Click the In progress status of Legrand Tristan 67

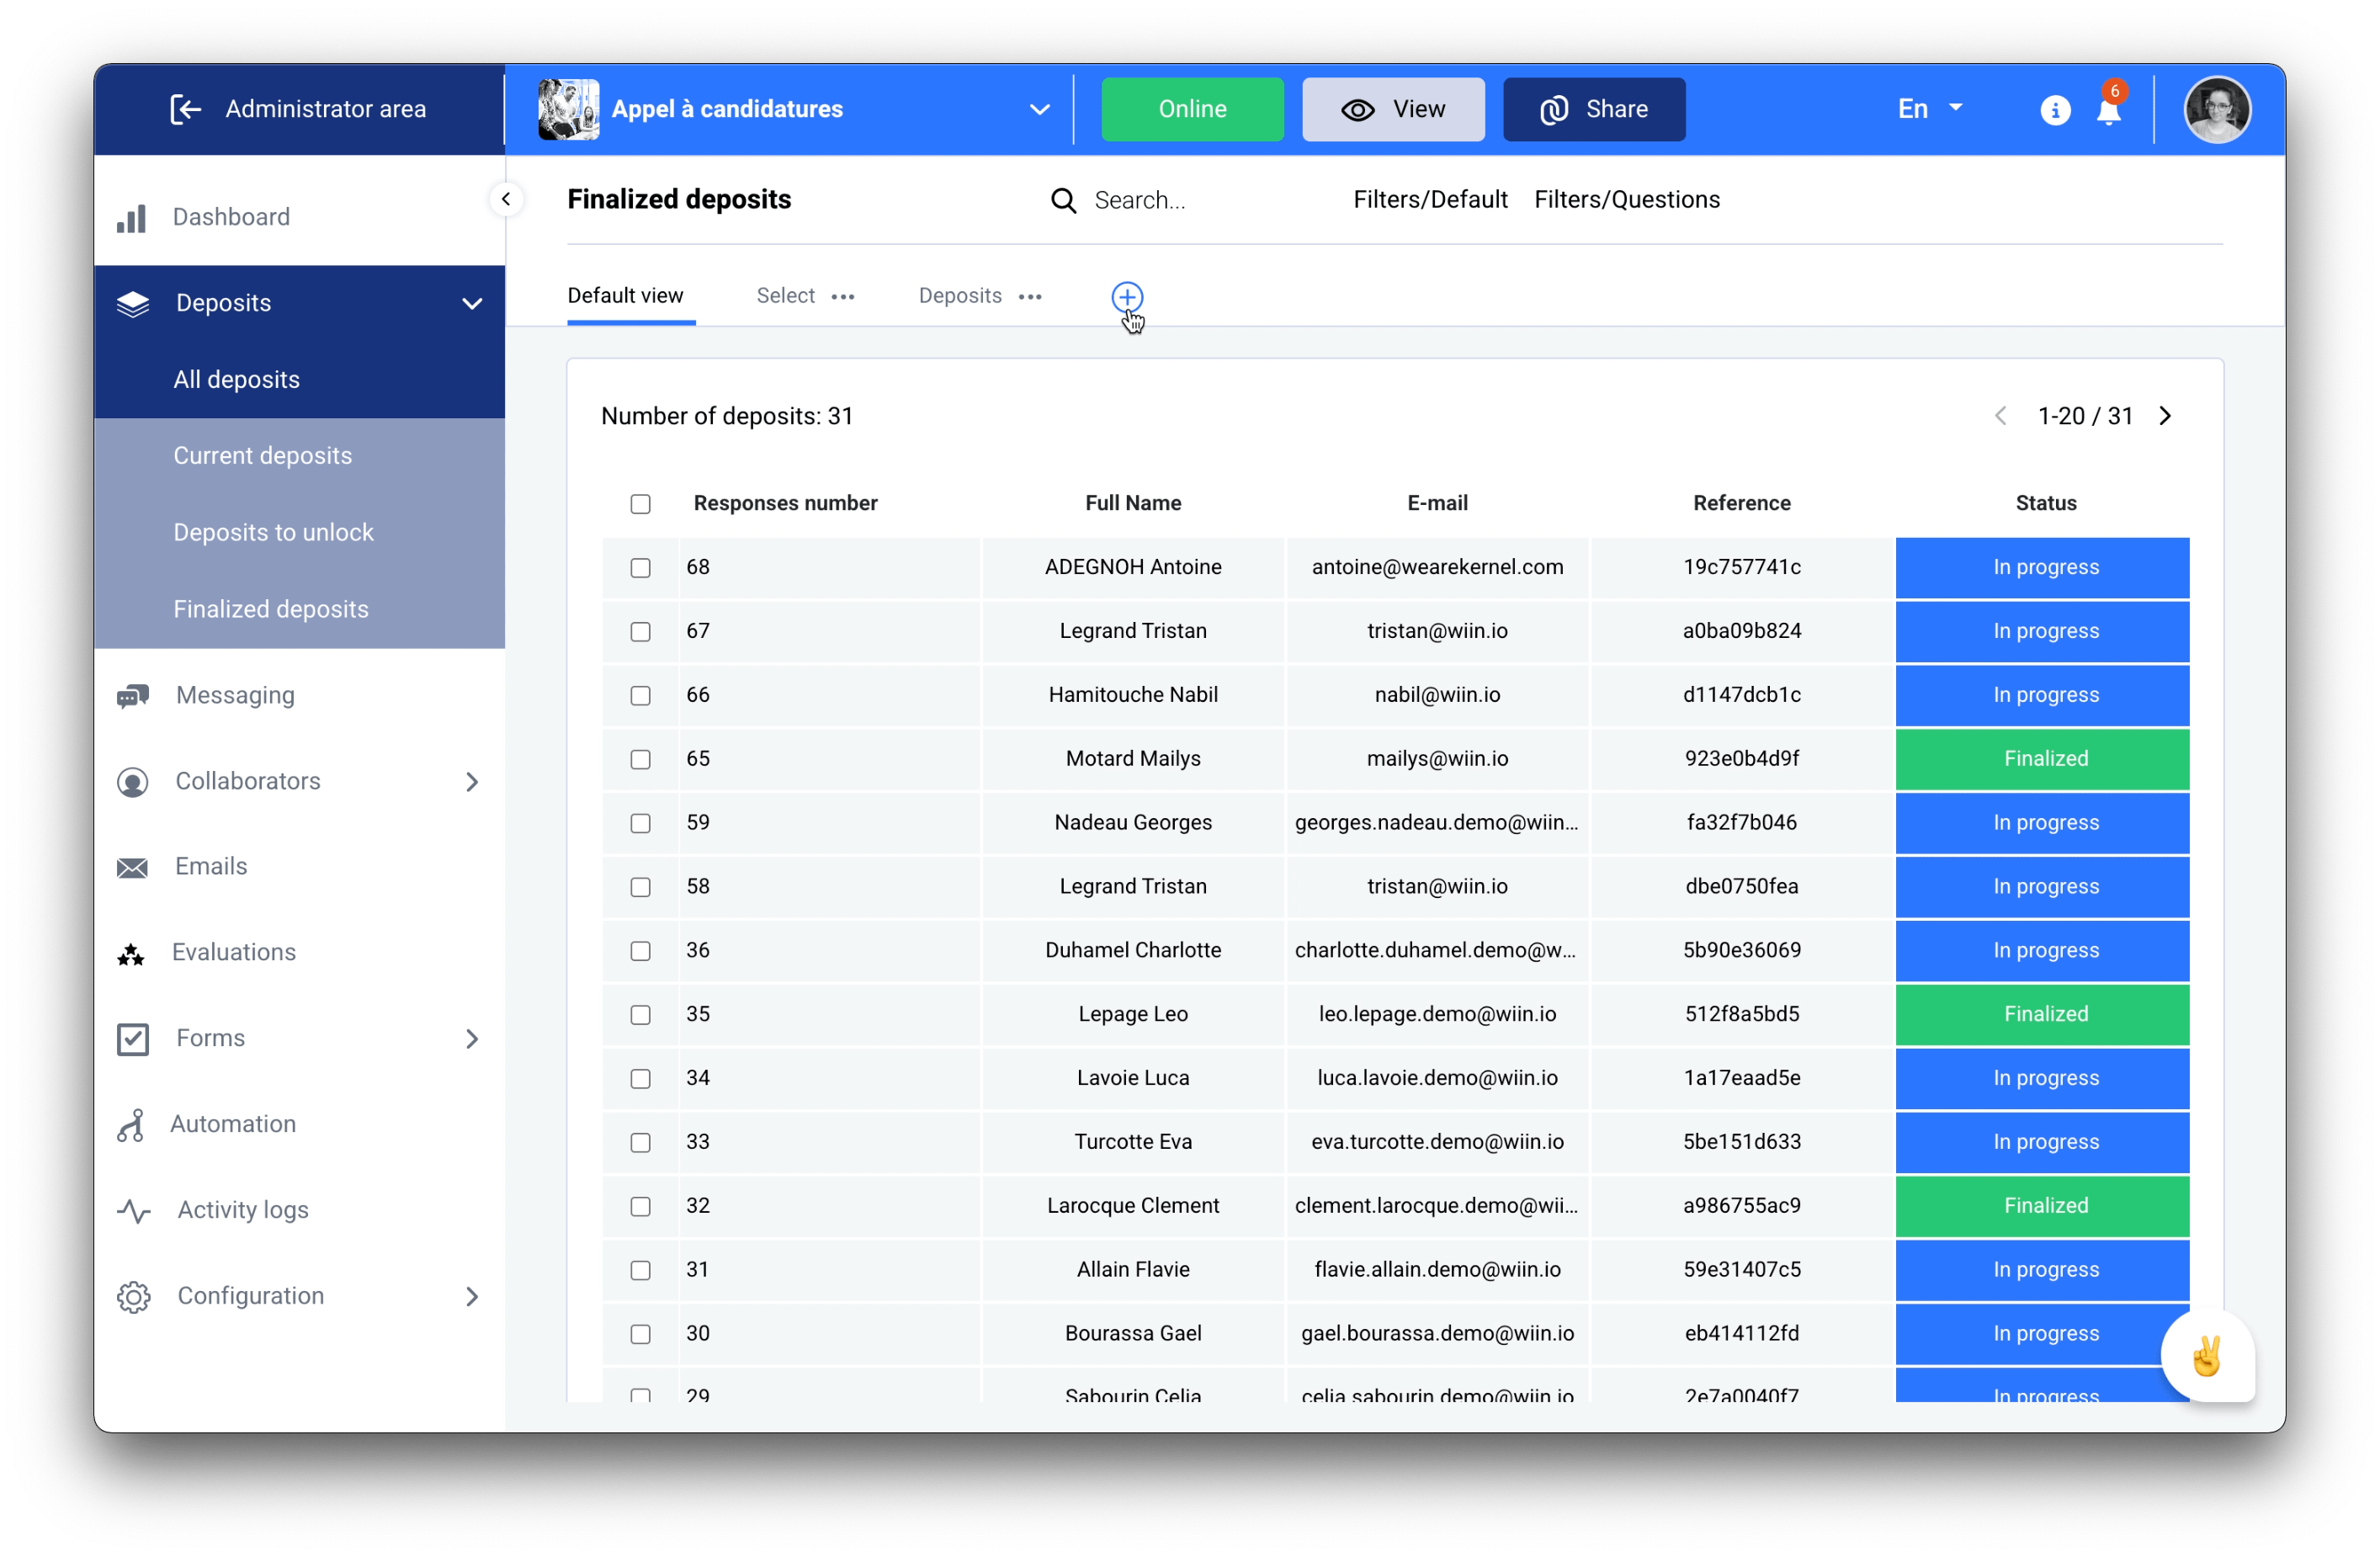point(2044,631)
